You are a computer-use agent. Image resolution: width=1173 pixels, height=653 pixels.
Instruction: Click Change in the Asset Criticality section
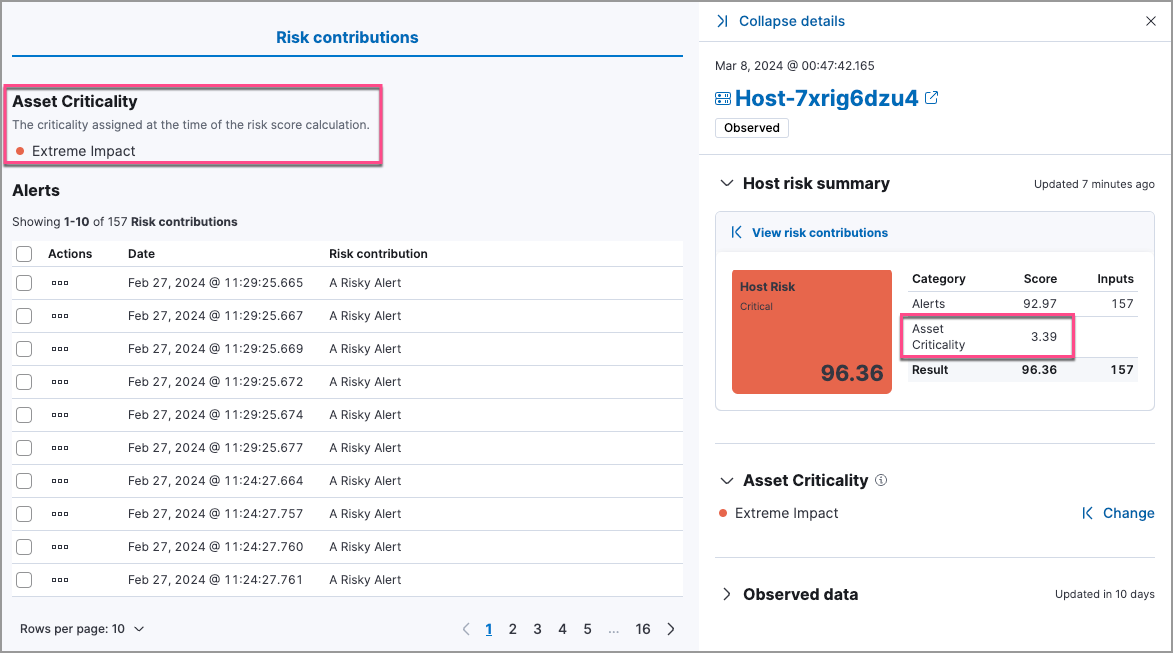(x=1129, y=513)
